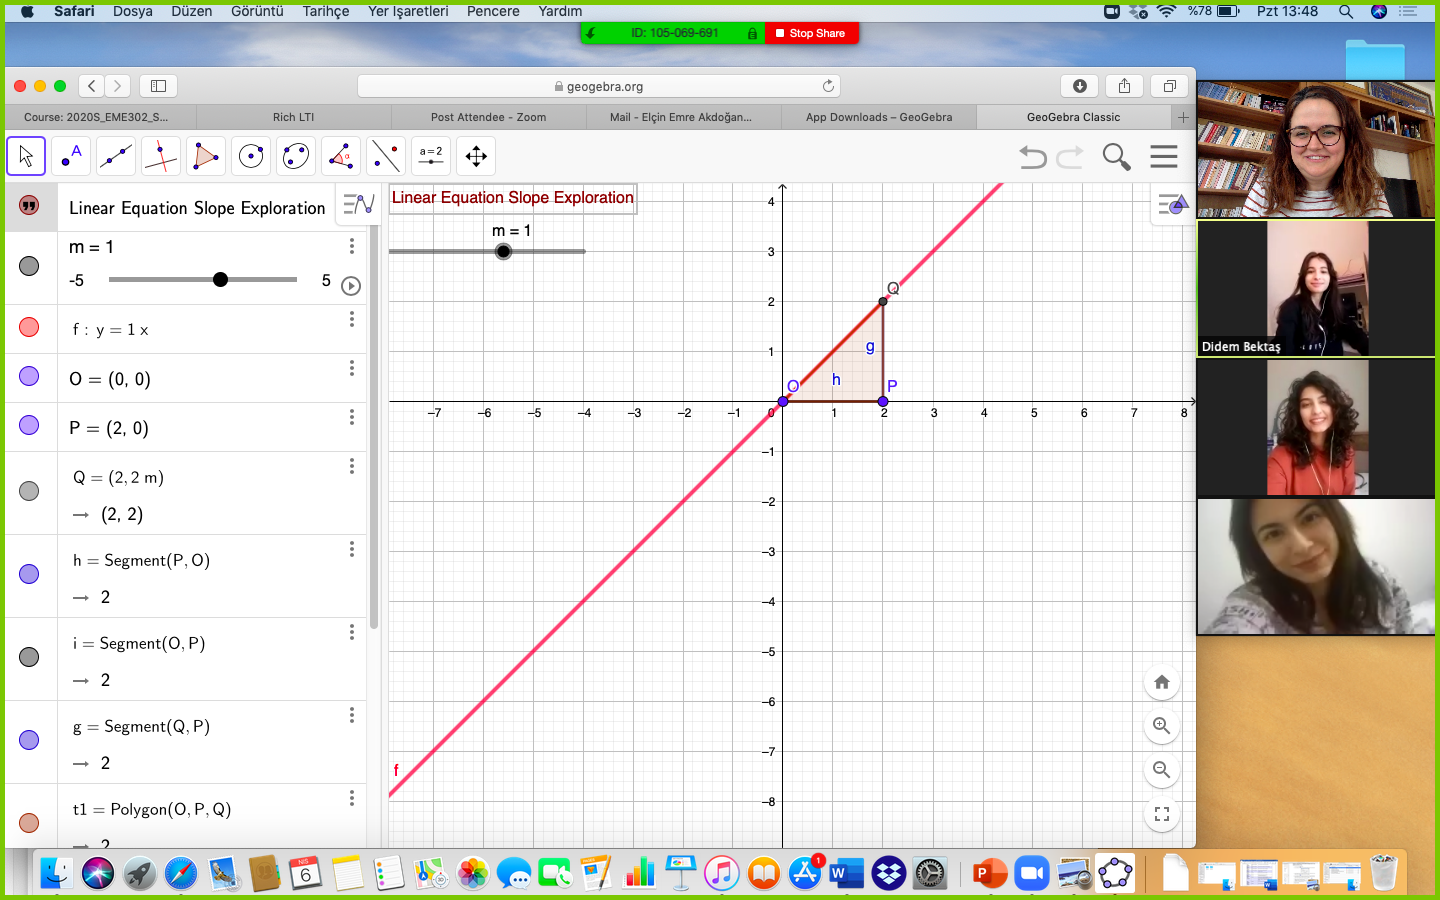The height and width of the screenshot is (900, 1440).
Task: Click the Undo arrow in GeoGebra
Action: (x=1033, y=157)
